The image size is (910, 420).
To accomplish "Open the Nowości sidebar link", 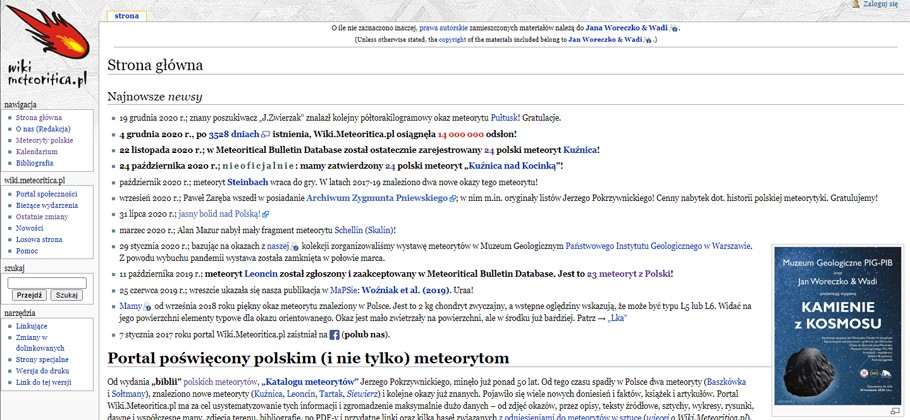I will pos(30,229).
